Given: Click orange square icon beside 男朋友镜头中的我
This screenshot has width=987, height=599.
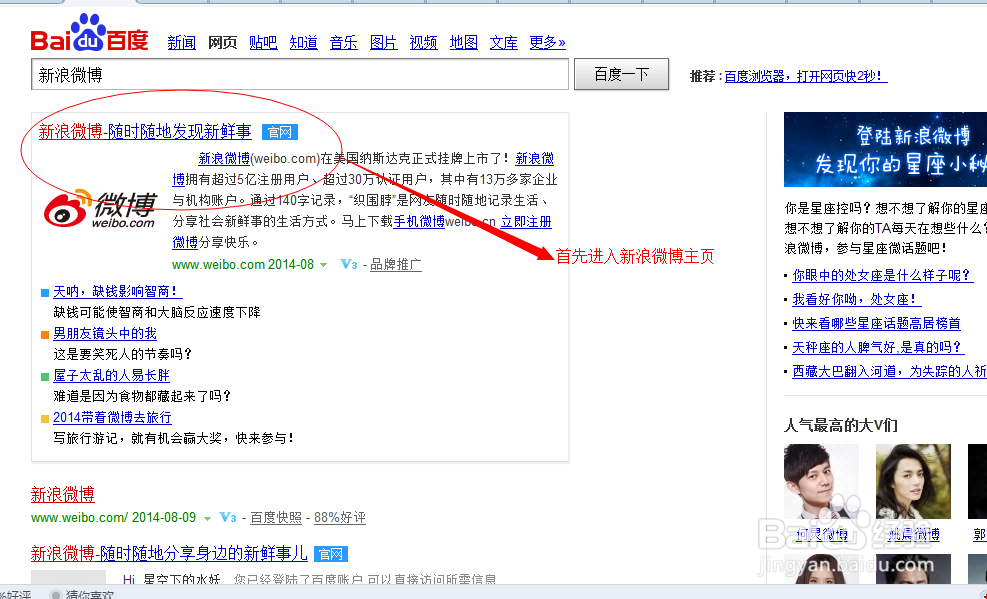Looking at the screenshot, I should pyautogui.click(x=45, y=335).
